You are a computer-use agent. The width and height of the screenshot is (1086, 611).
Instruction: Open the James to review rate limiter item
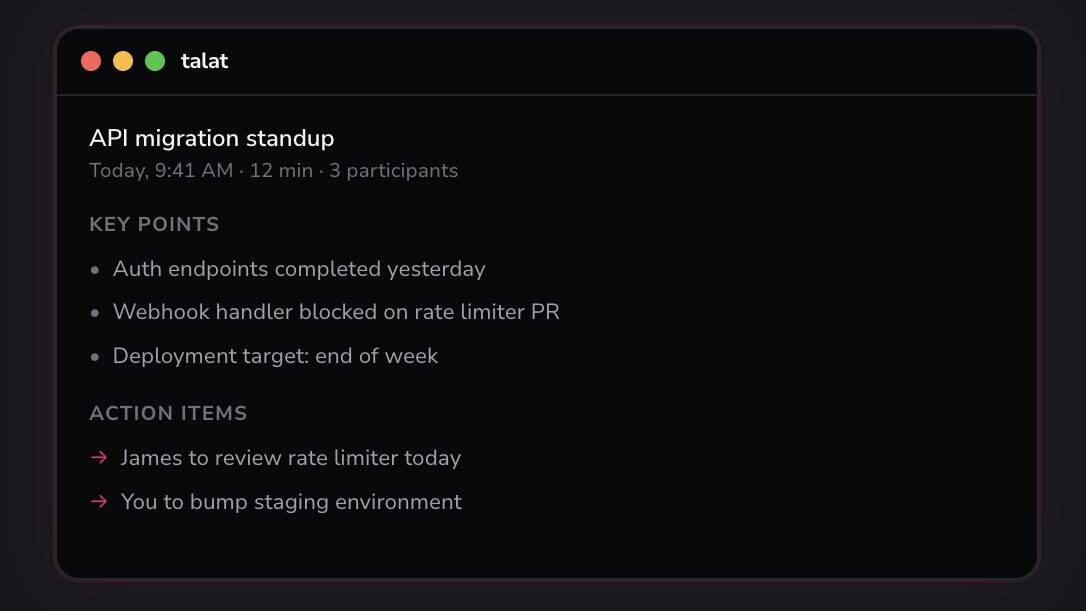(x=290, y=458)
